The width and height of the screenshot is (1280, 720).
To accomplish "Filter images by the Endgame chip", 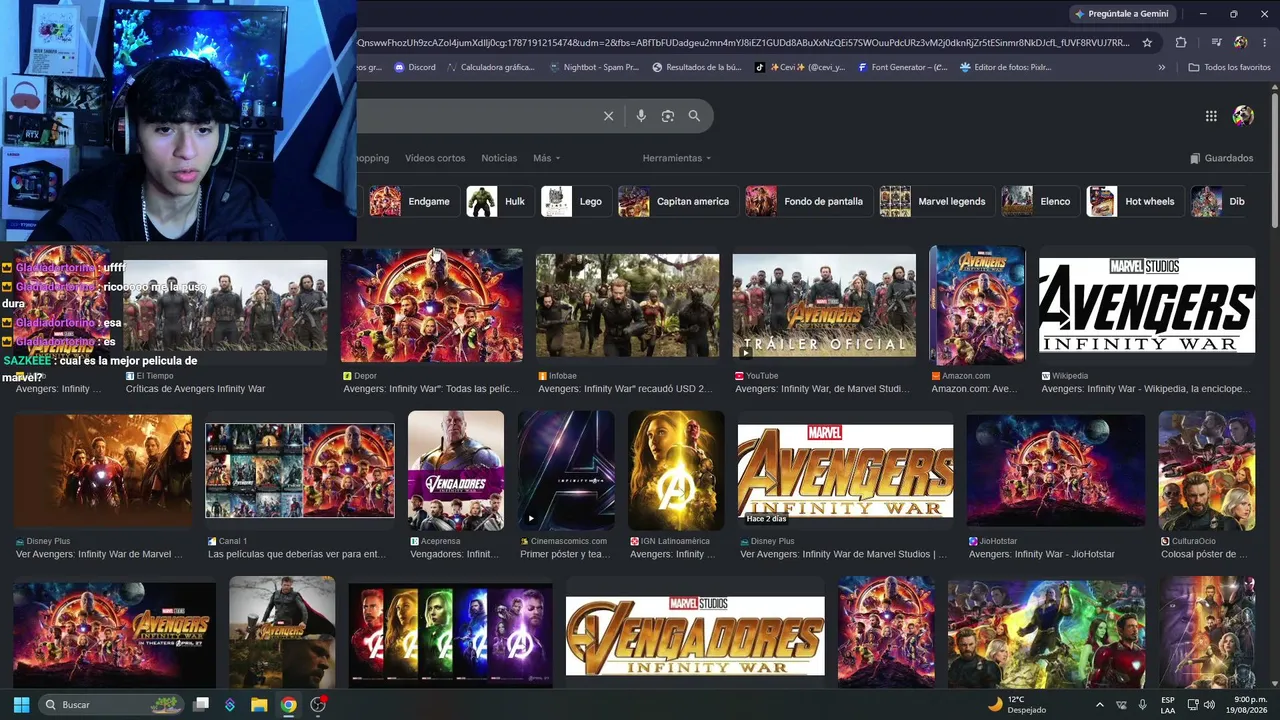I will [x=414, y=201].
